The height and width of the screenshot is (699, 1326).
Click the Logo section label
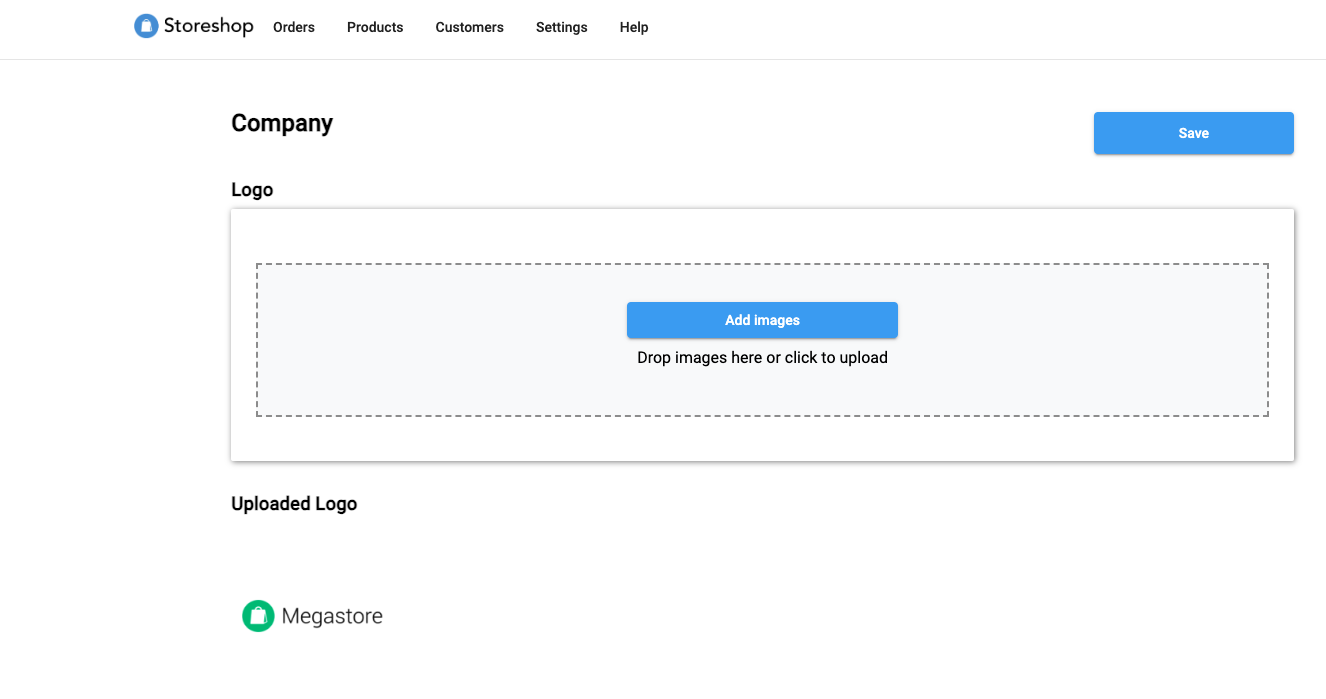[252, 190]
